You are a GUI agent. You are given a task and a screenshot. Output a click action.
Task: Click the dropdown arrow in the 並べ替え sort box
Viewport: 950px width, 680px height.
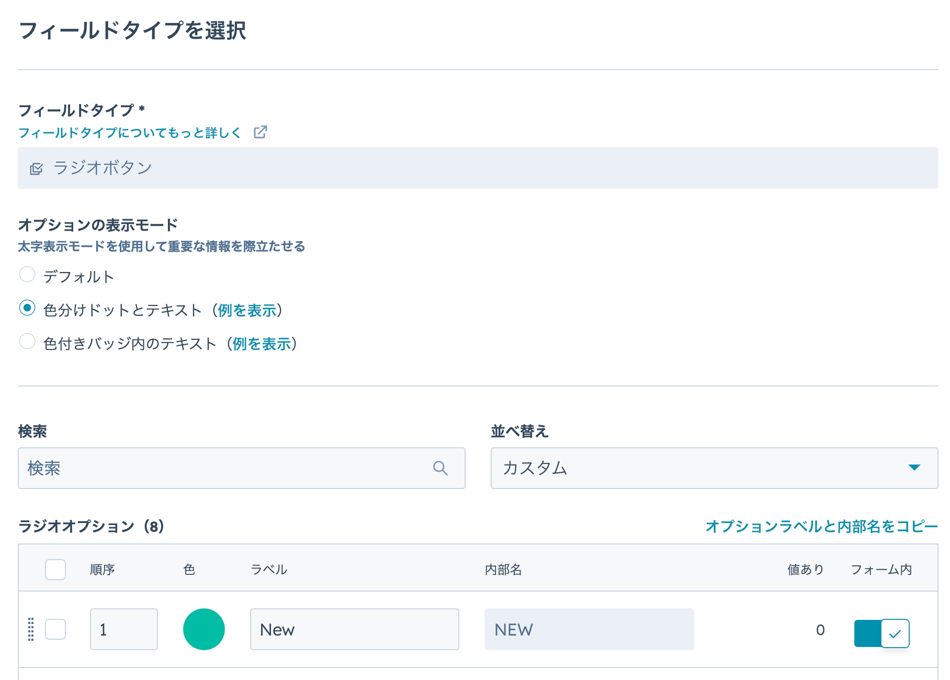click(914, 468)
